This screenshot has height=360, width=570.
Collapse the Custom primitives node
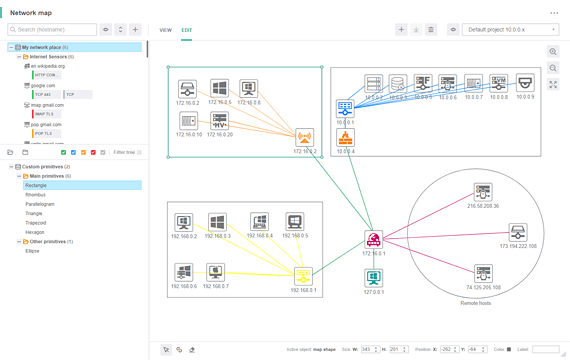pyautogui.click(x=11, y=167)
